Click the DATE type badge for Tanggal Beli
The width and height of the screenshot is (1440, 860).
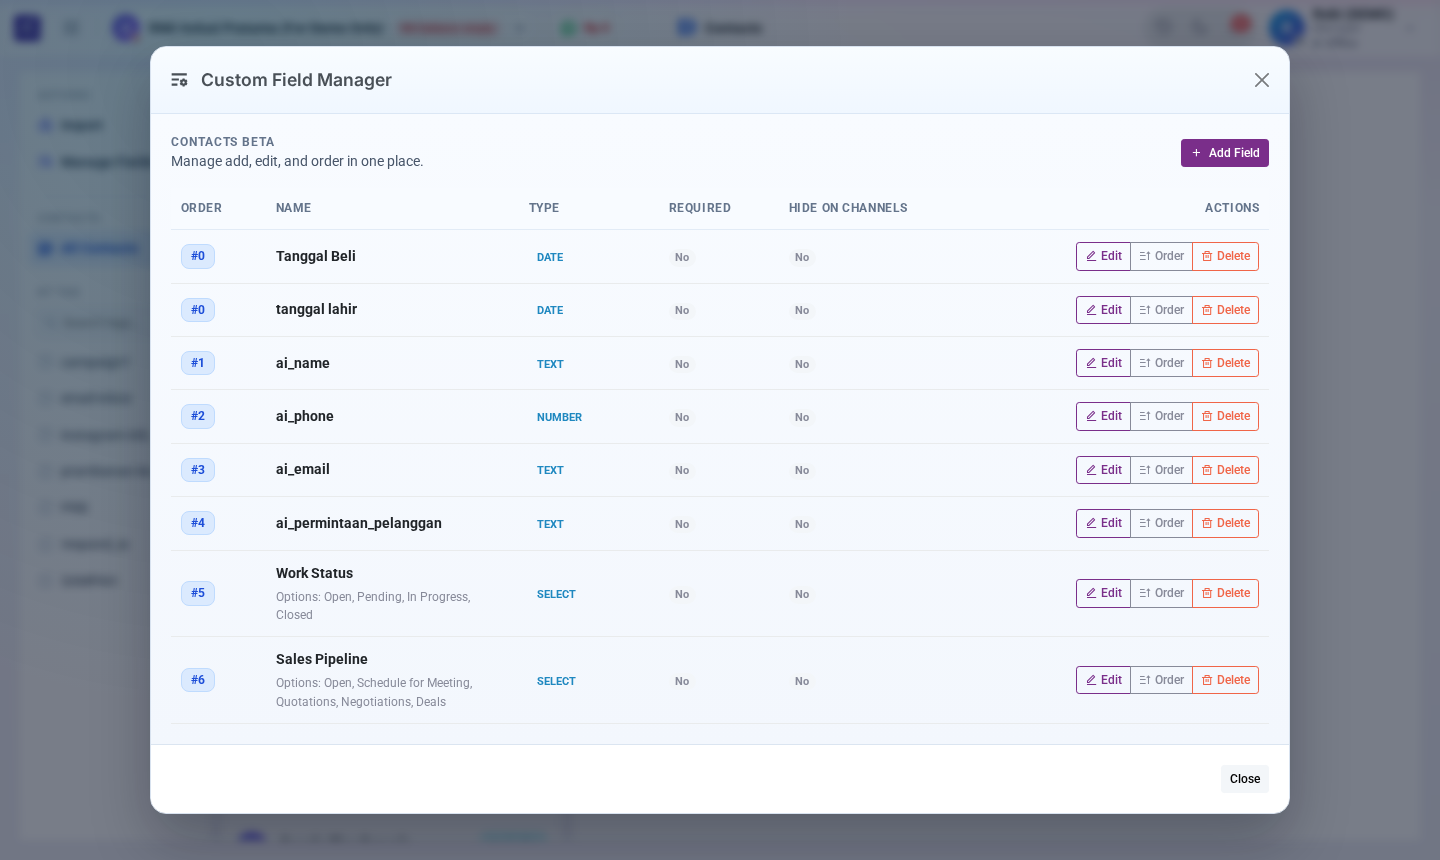[550, 257]
